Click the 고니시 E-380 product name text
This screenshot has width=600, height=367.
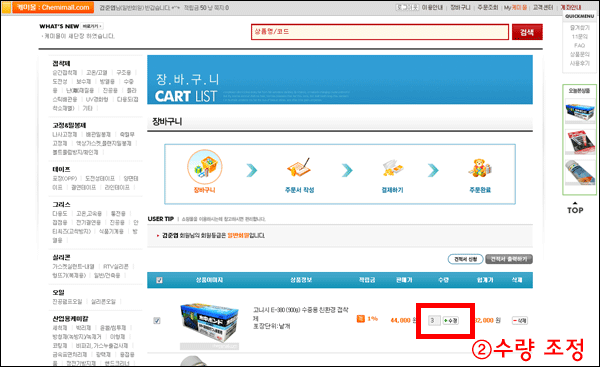click(300, 314)
